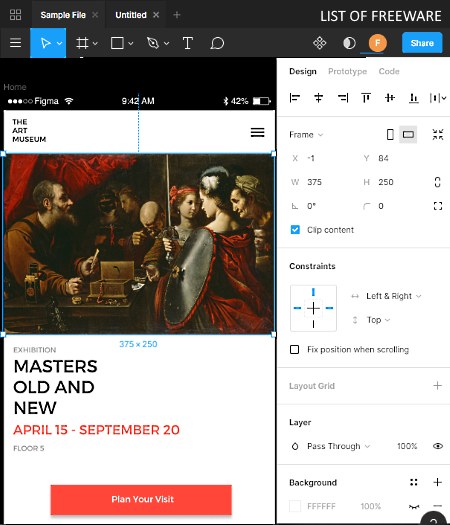Expand the Move tool options arrow
This screenshot has width=450, height=525.
click(x=59, y=43)
